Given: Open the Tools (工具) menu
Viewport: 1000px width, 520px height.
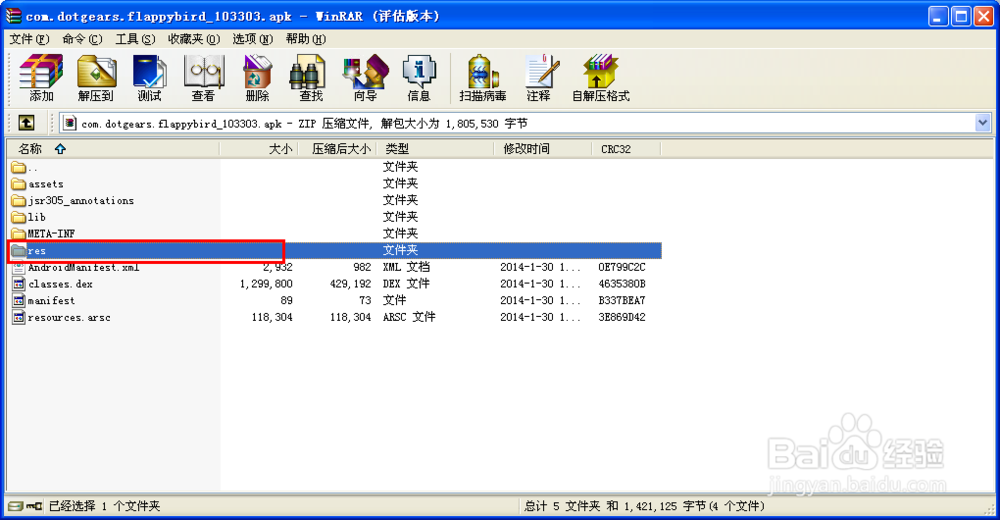Looking at the screenshot, I should pos(135,39).
